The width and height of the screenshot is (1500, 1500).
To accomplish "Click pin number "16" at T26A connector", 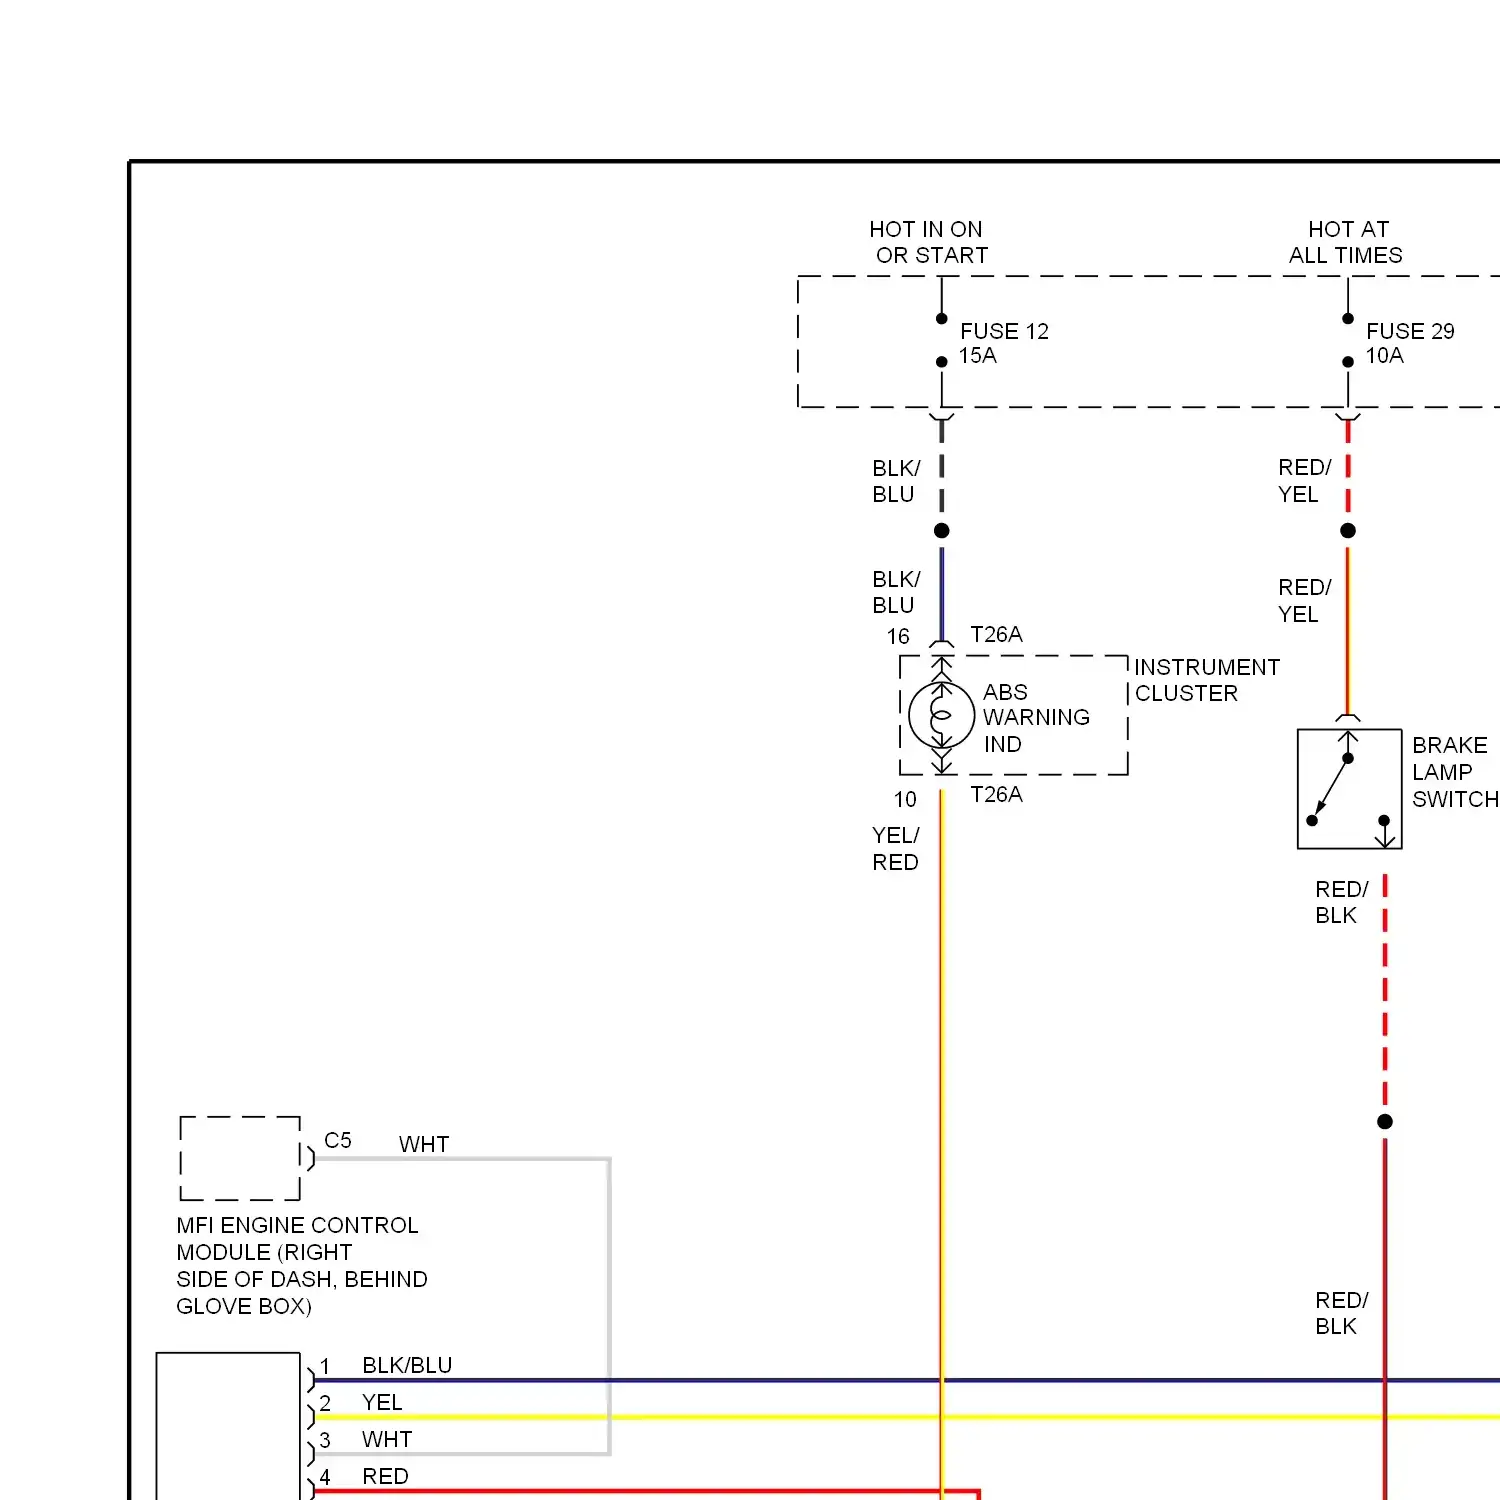I will pos(898,636).
